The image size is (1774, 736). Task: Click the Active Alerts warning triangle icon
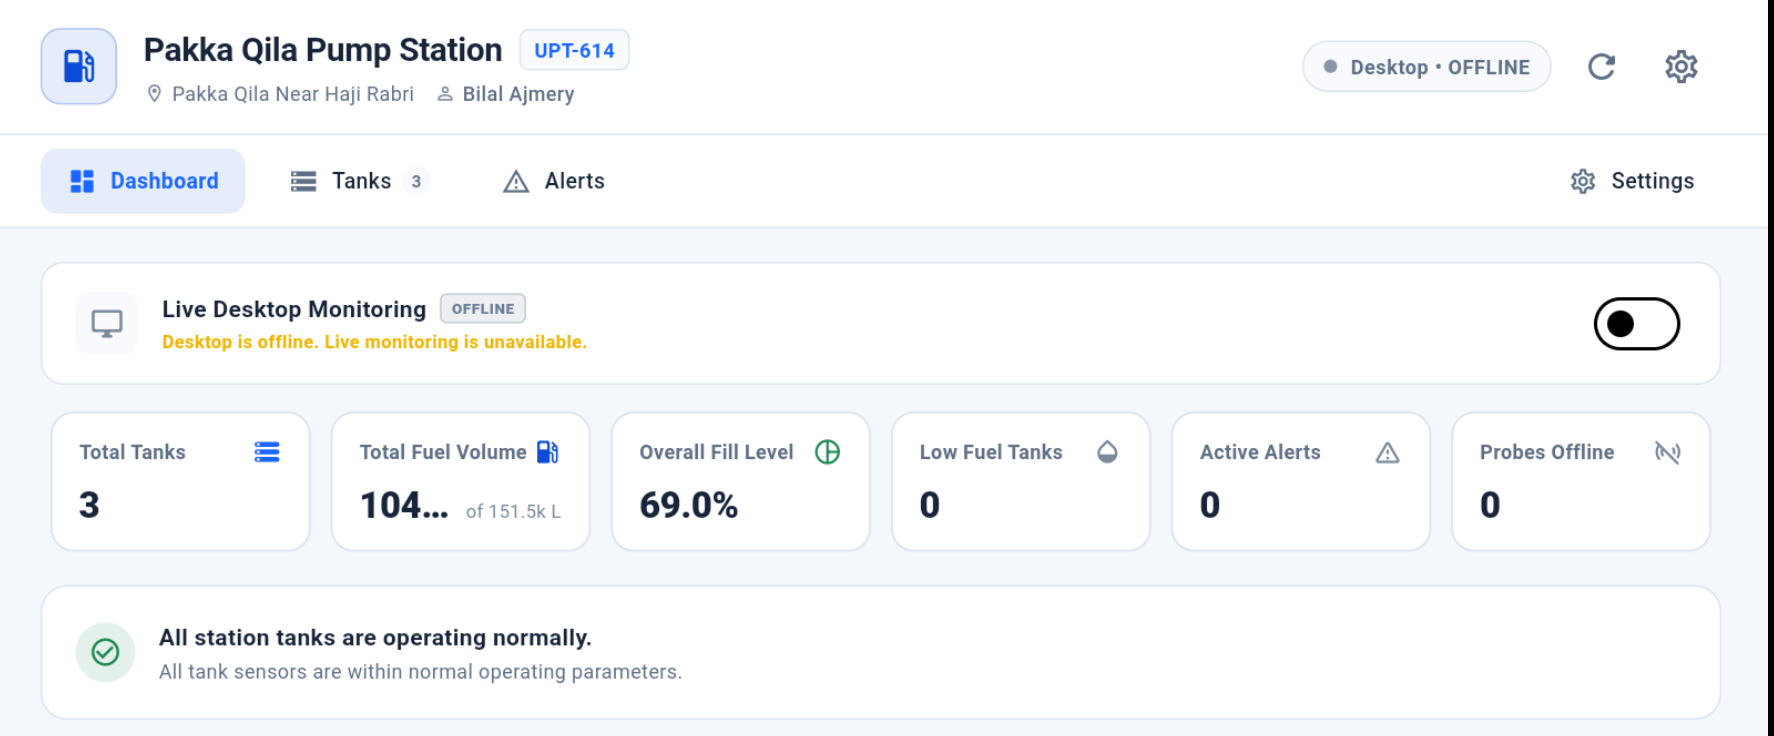point(1387,453)
